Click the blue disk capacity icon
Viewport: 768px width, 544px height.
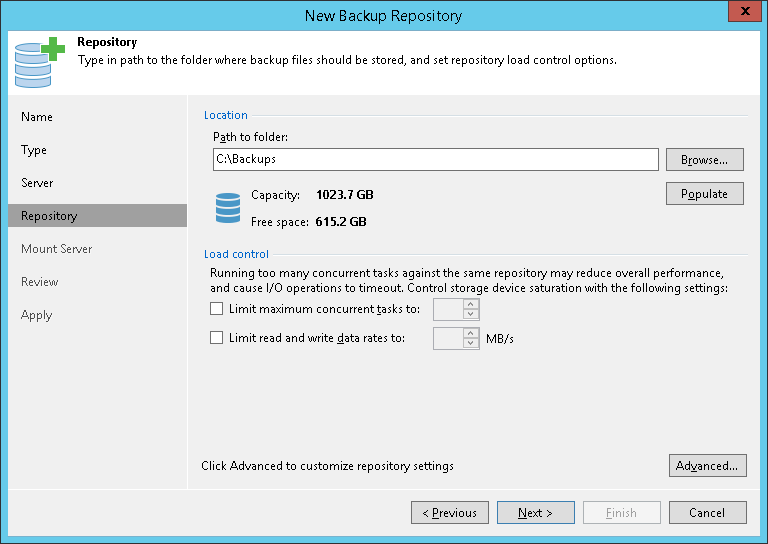tap(228, 208)
